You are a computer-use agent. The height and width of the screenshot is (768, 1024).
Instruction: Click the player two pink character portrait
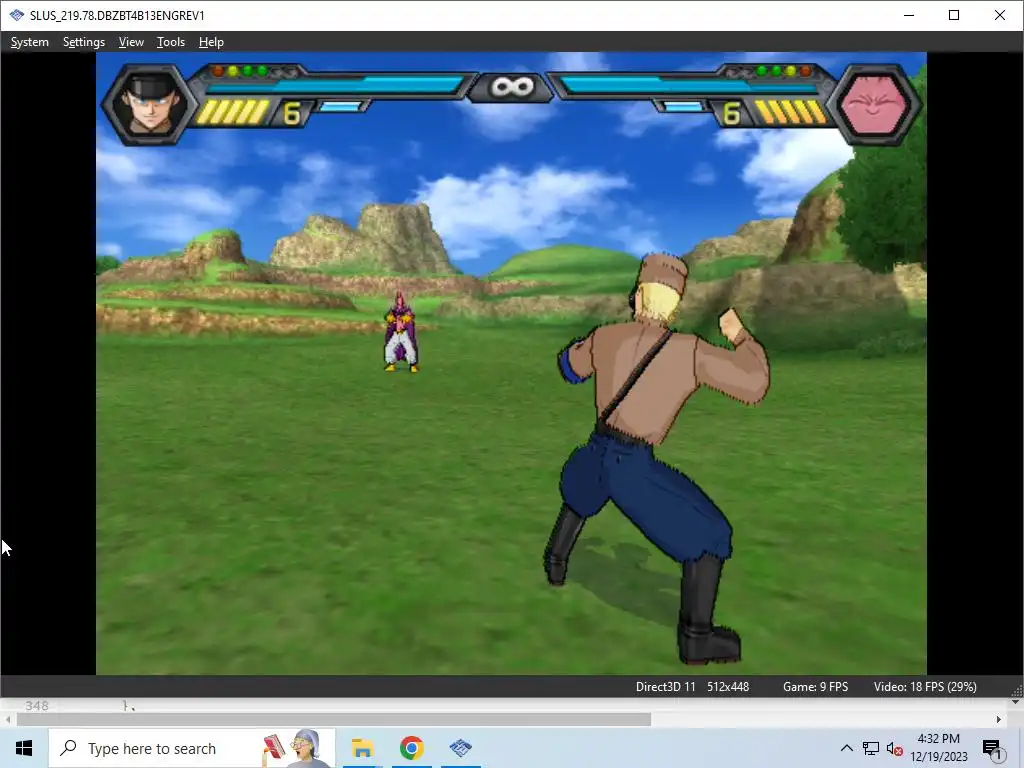[875, 104]
